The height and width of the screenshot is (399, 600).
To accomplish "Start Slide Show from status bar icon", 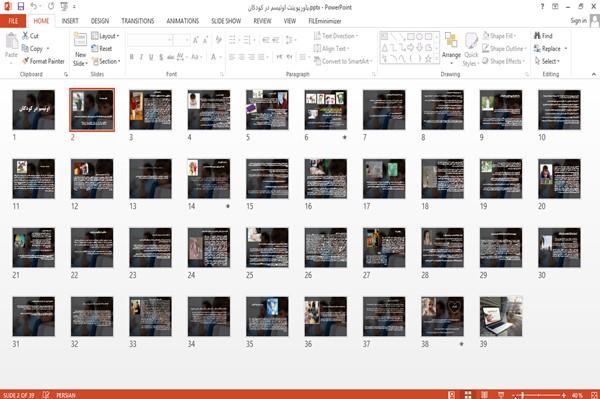I will tap(501, 395).
